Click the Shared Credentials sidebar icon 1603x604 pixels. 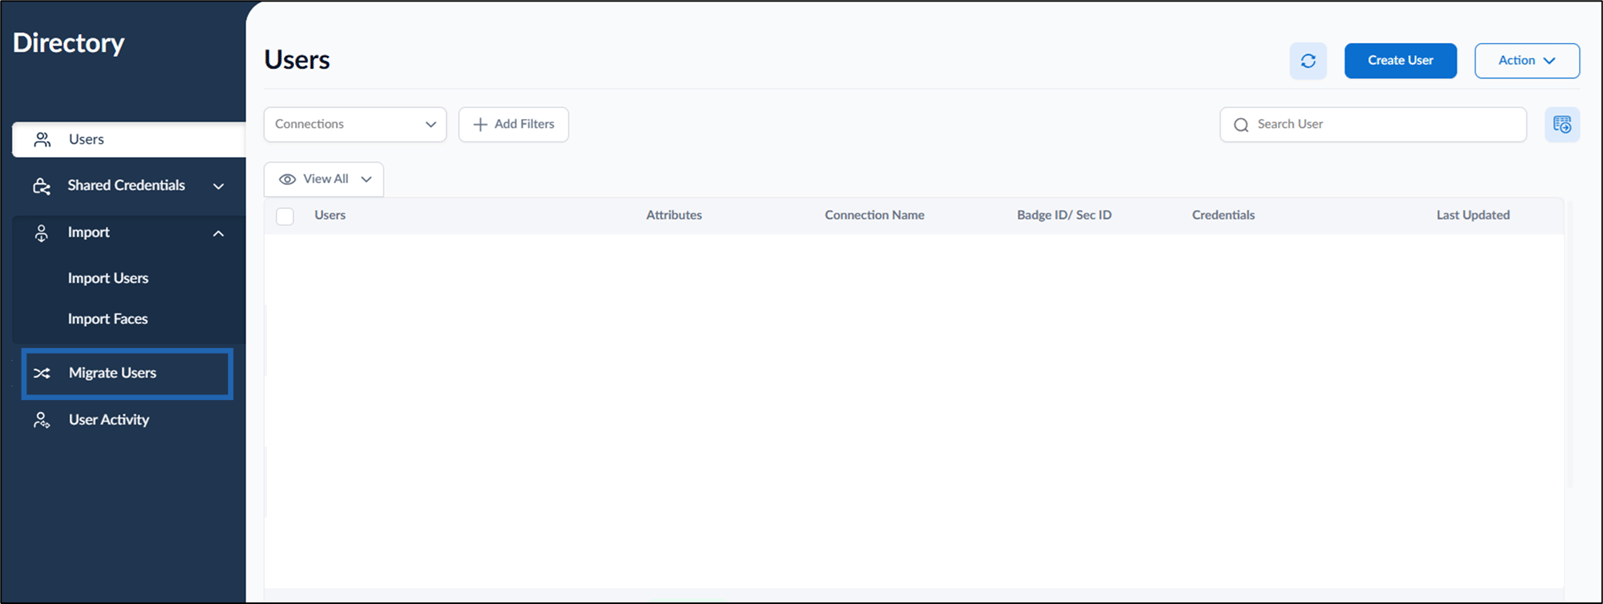(x=41, y=186)
